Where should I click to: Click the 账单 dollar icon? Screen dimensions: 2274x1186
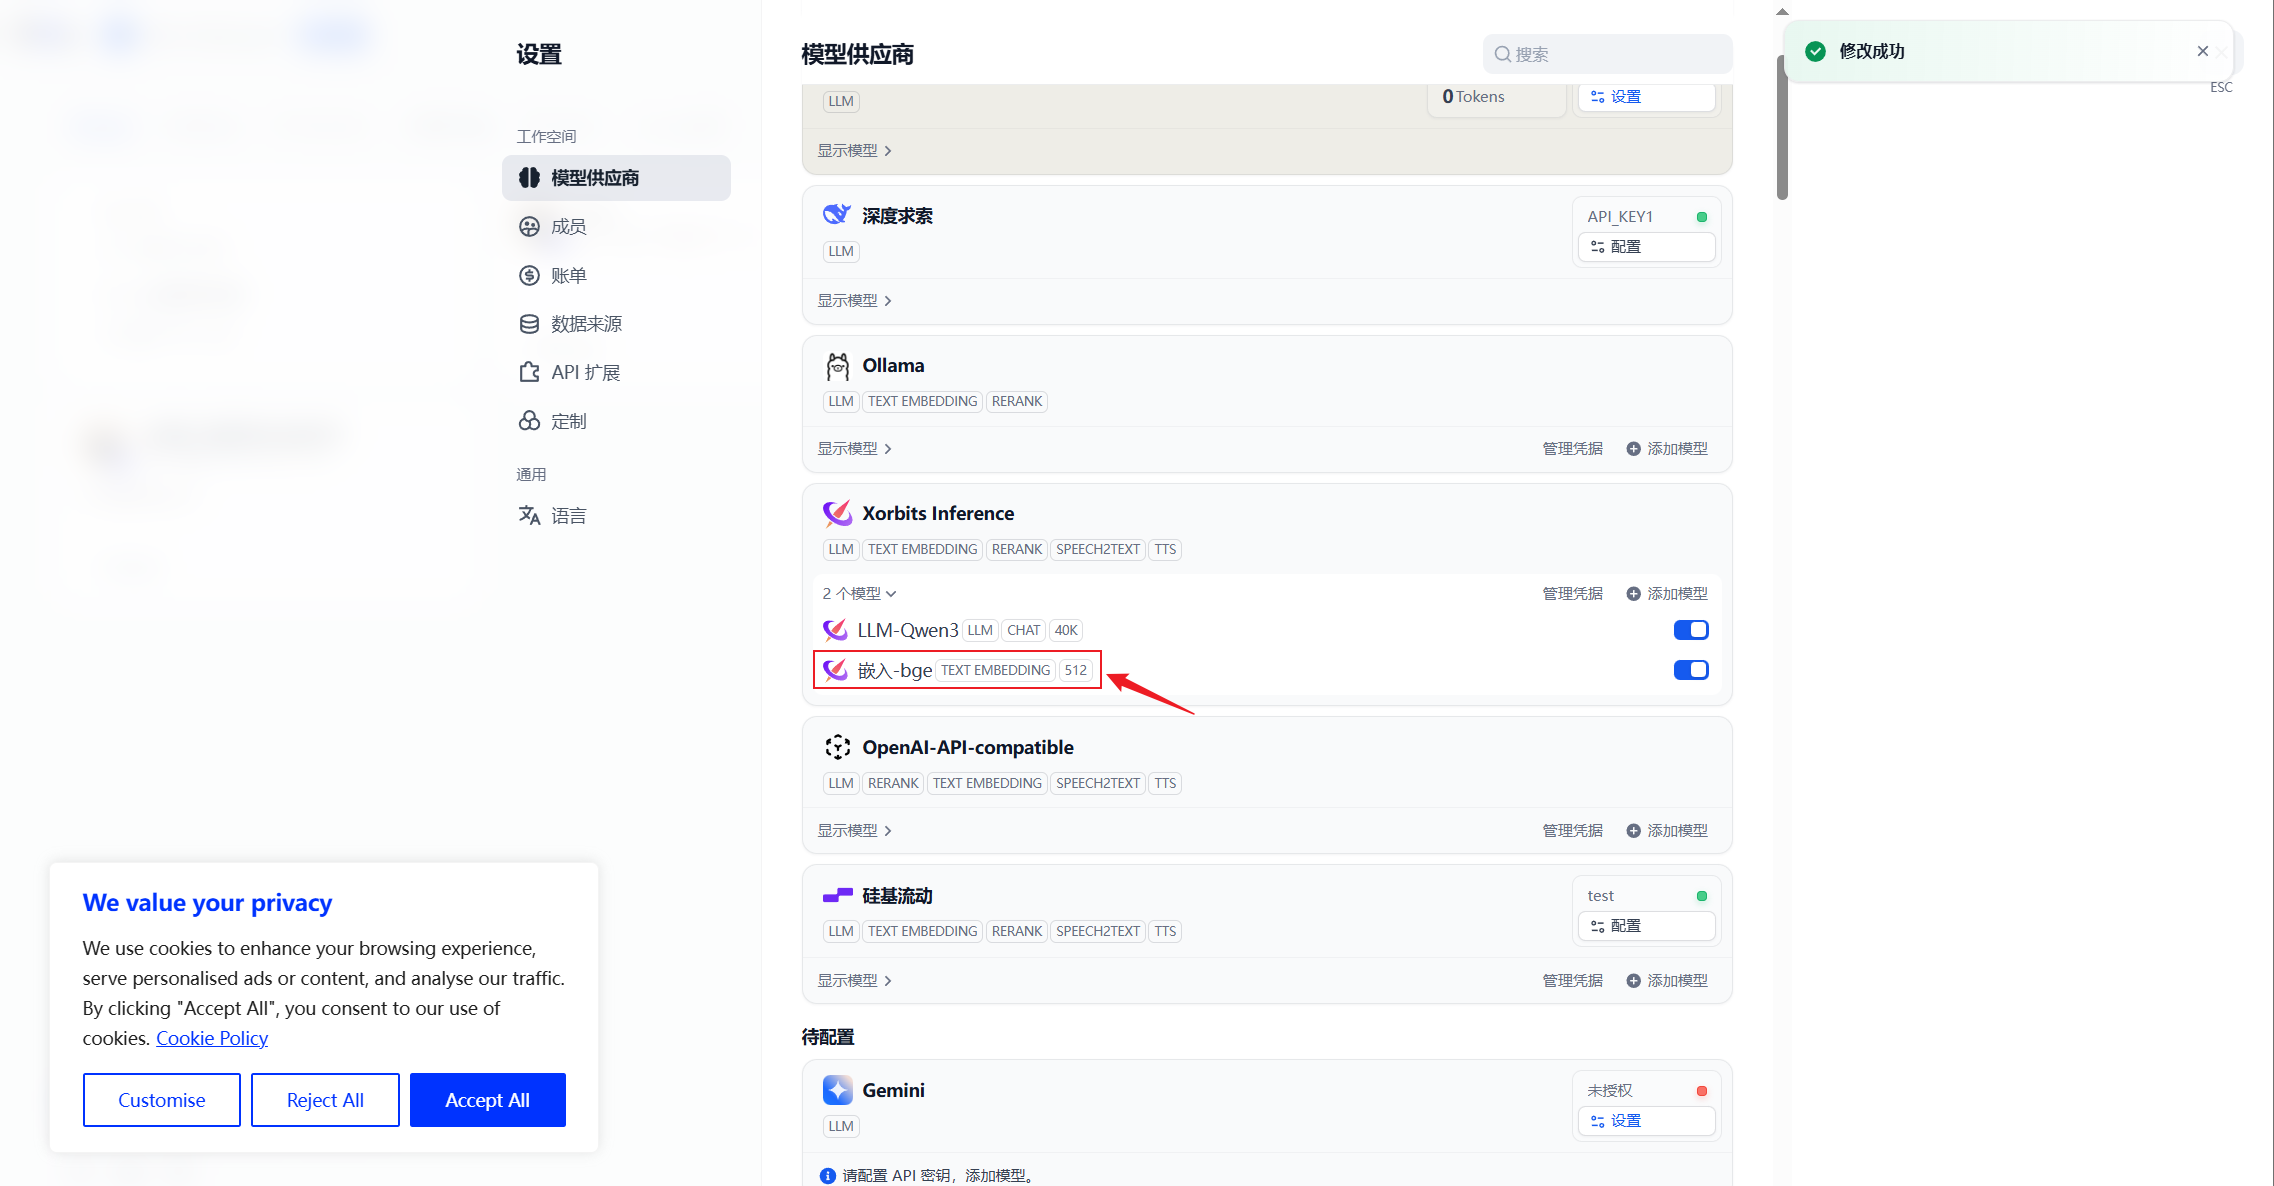point(529,275)
